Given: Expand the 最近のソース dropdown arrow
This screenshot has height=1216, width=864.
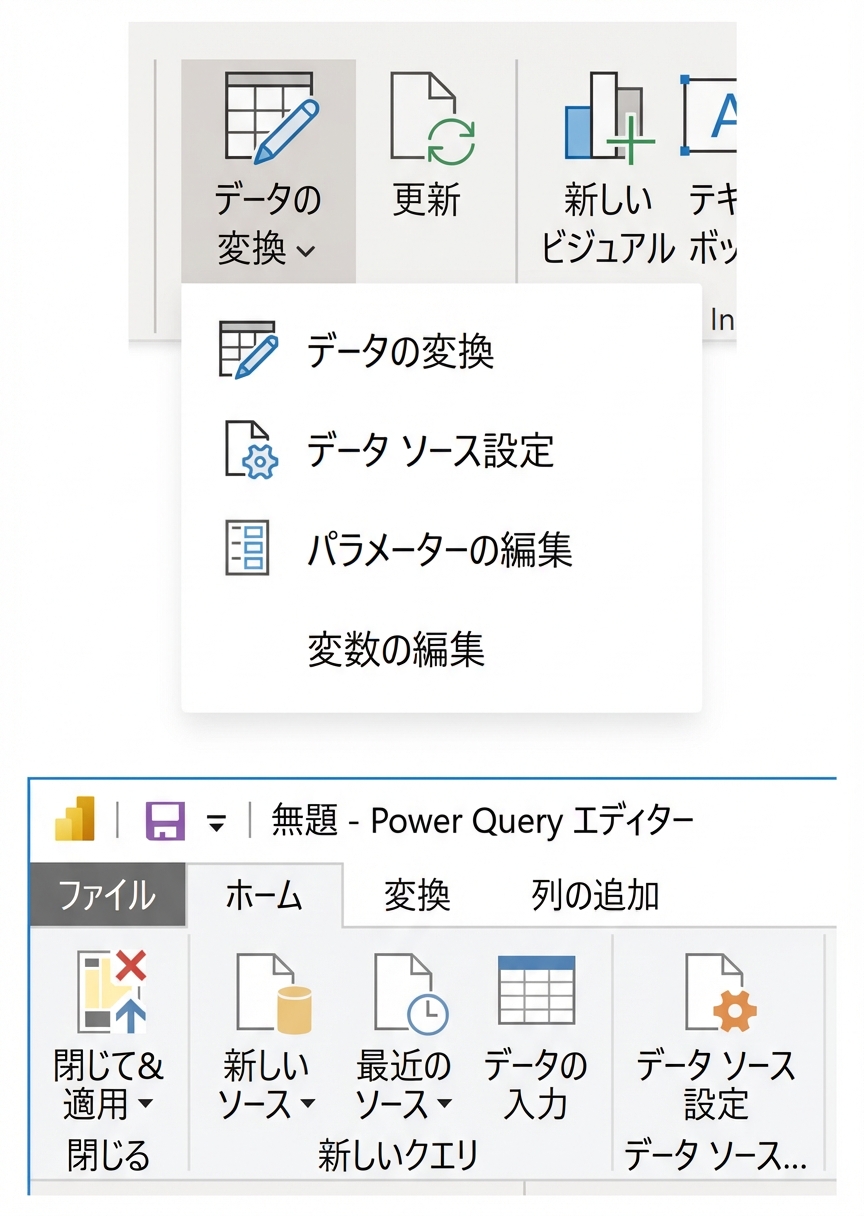Looking at the screenshot, I should coord(444,1105).
